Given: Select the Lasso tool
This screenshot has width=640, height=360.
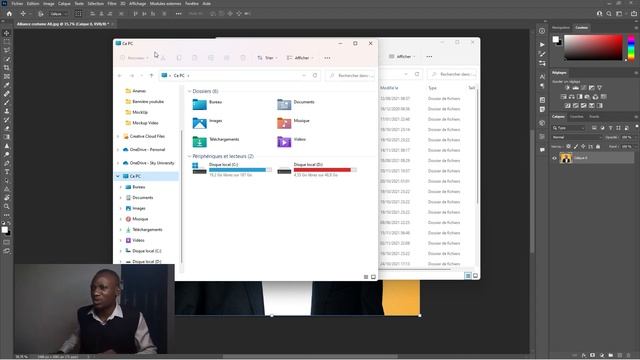Looking at the screenshot, I should click(x=7, y=50).
